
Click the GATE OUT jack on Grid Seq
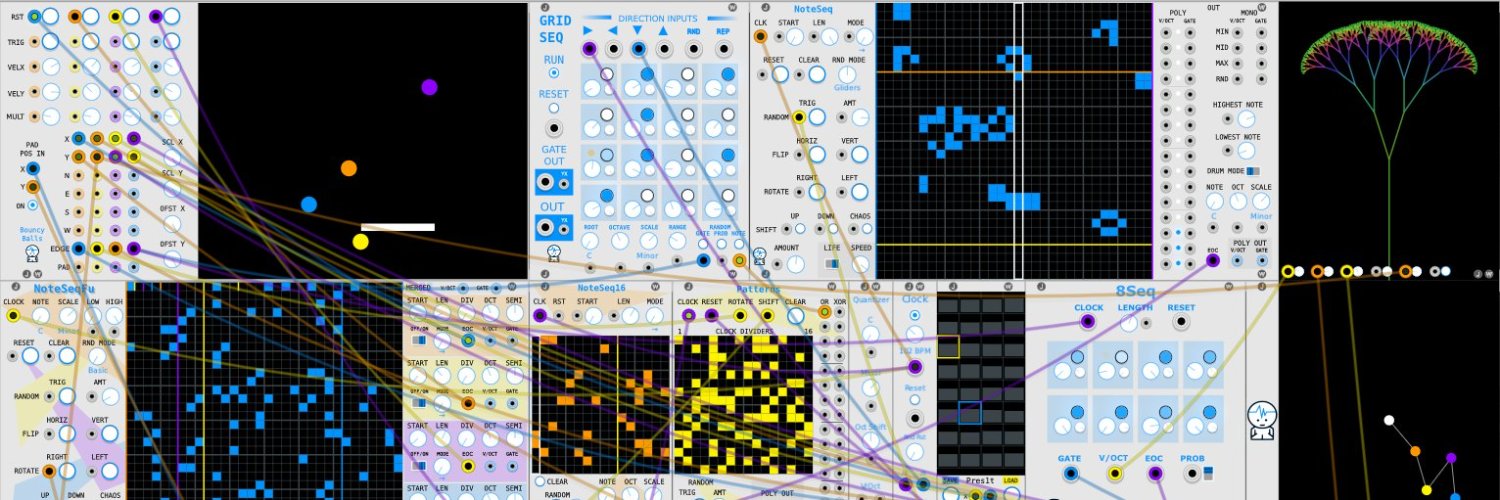click(x=545, y=182)
